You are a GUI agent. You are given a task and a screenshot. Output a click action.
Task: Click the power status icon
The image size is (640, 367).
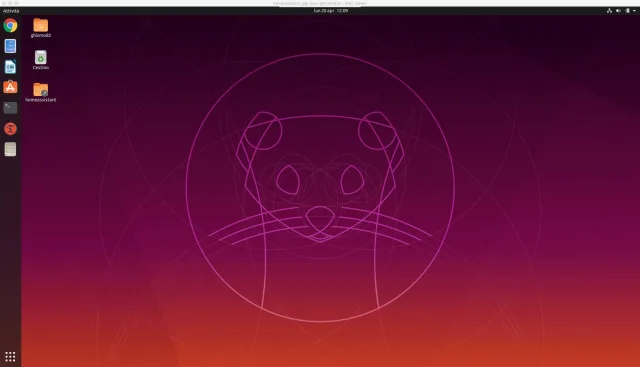click(627, 11)
